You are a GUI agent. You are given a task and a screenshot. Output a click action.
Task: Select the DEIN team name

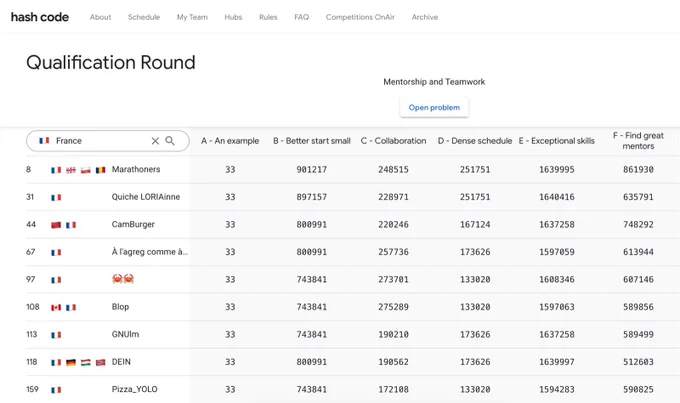[121, 362]
